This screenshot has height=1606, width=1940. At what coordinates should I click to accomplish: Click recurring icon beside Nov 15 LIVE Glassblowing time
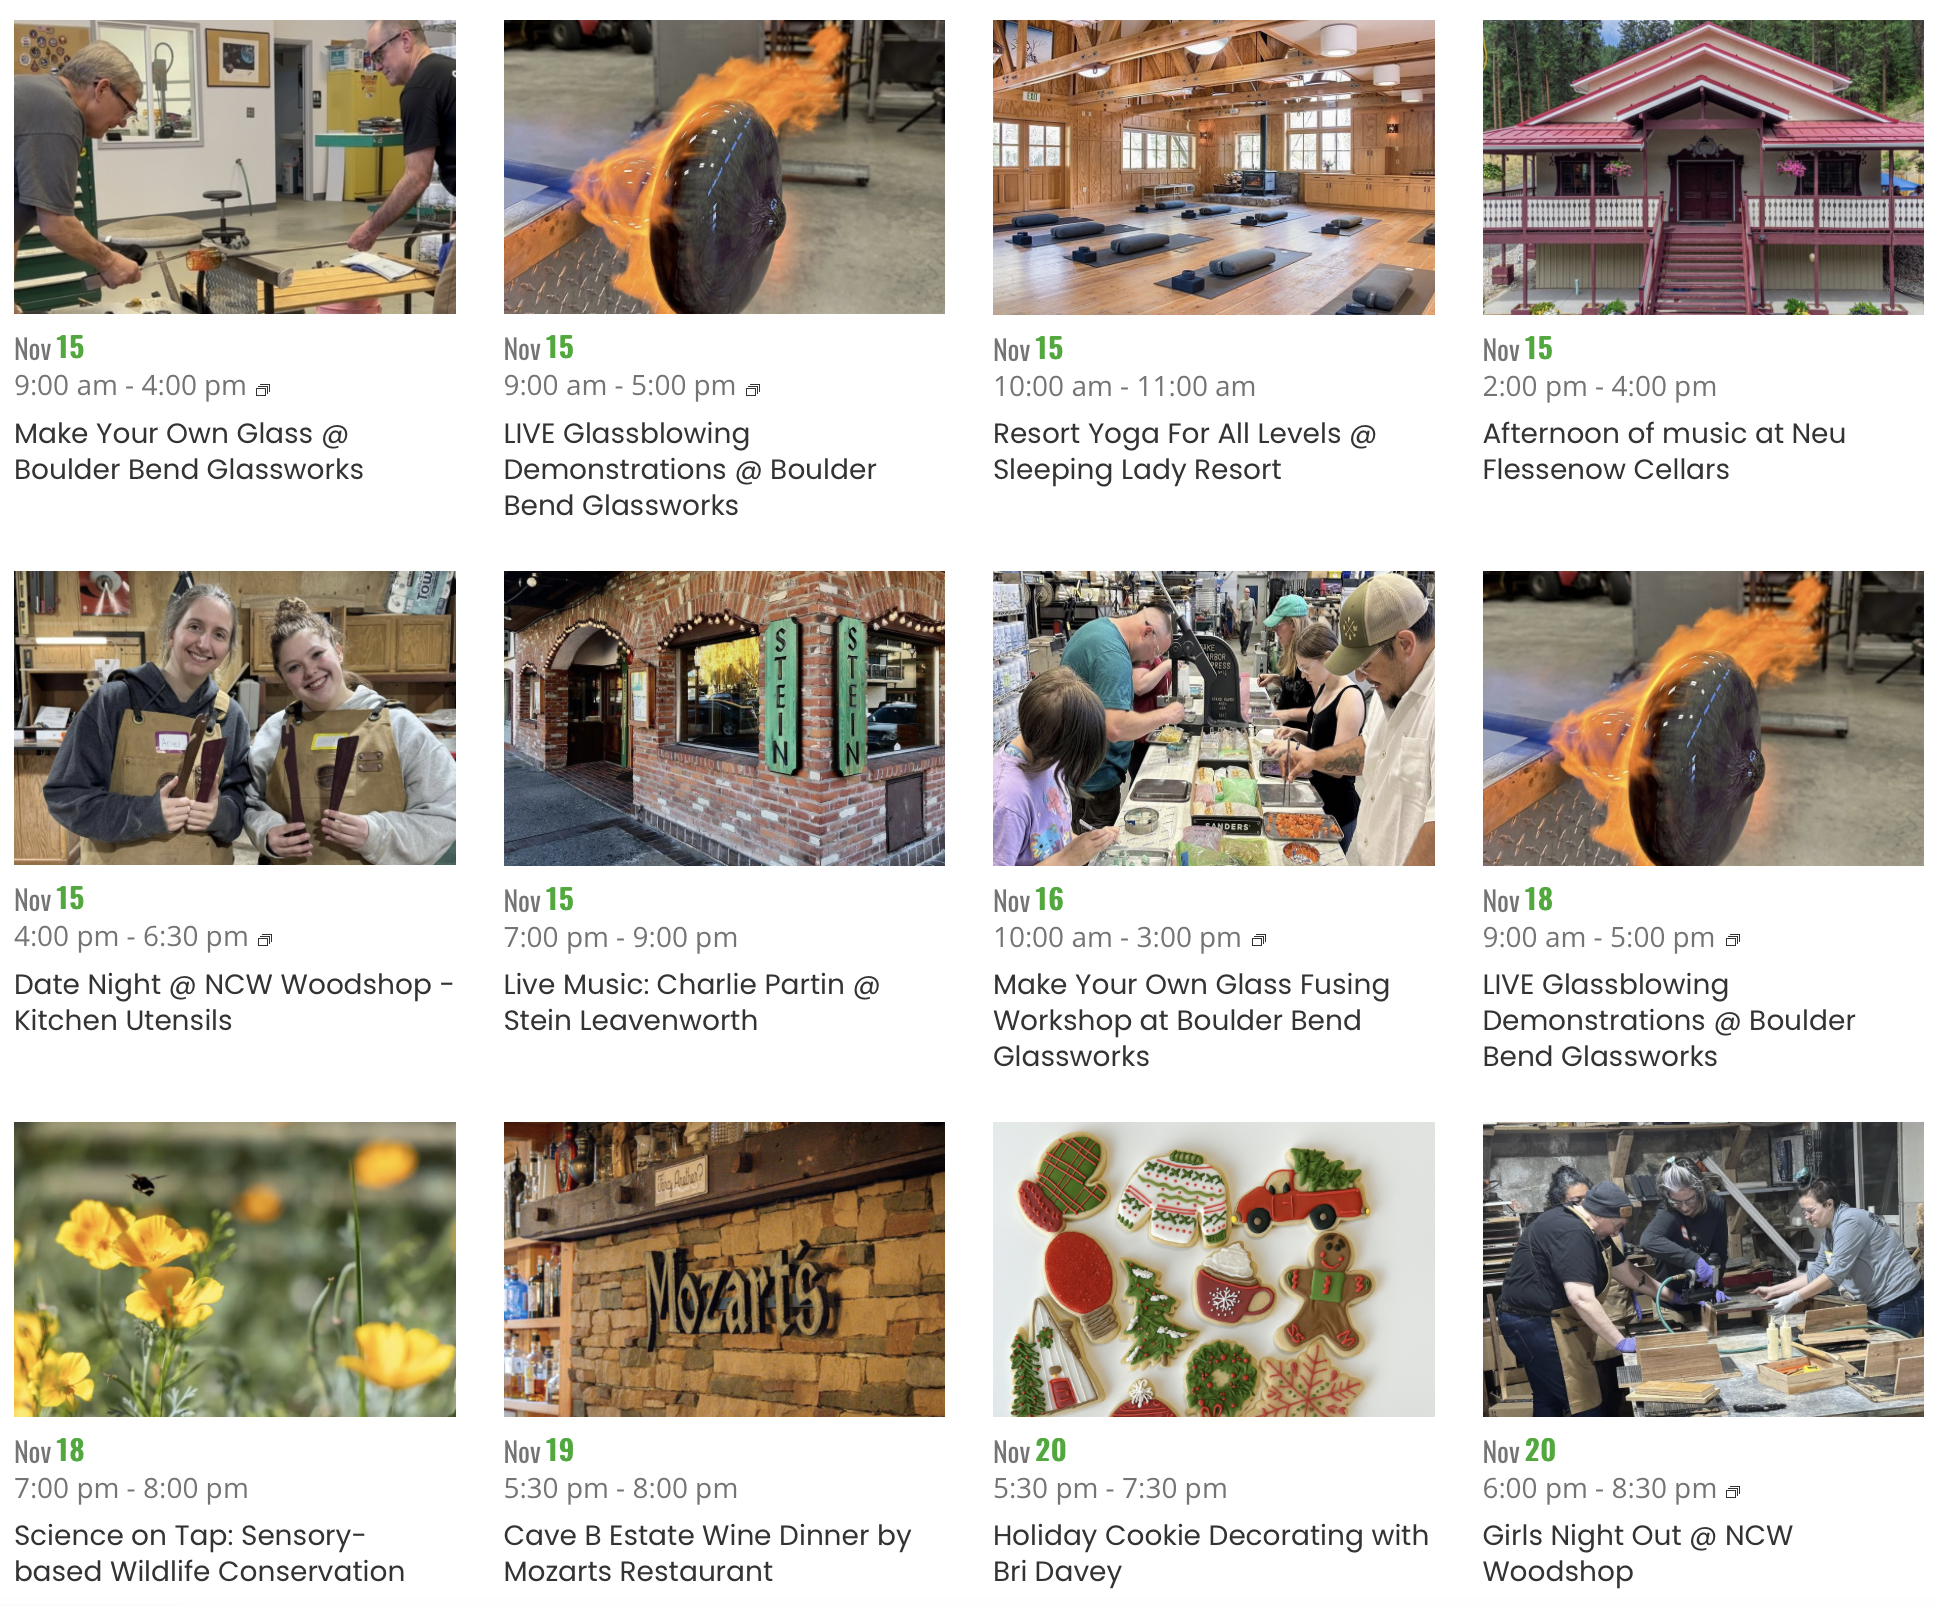(753, 390)
